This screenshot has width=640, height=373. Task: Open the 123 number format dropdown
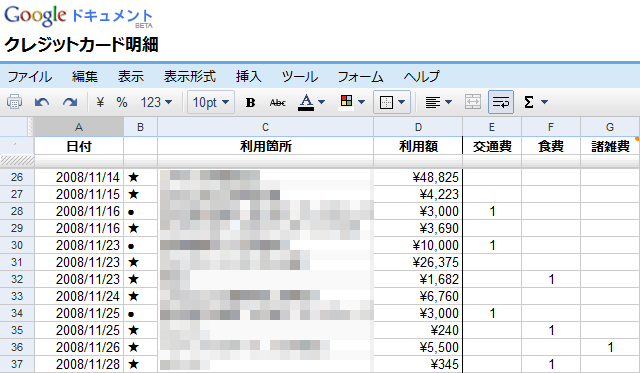(x=156, y=102)
